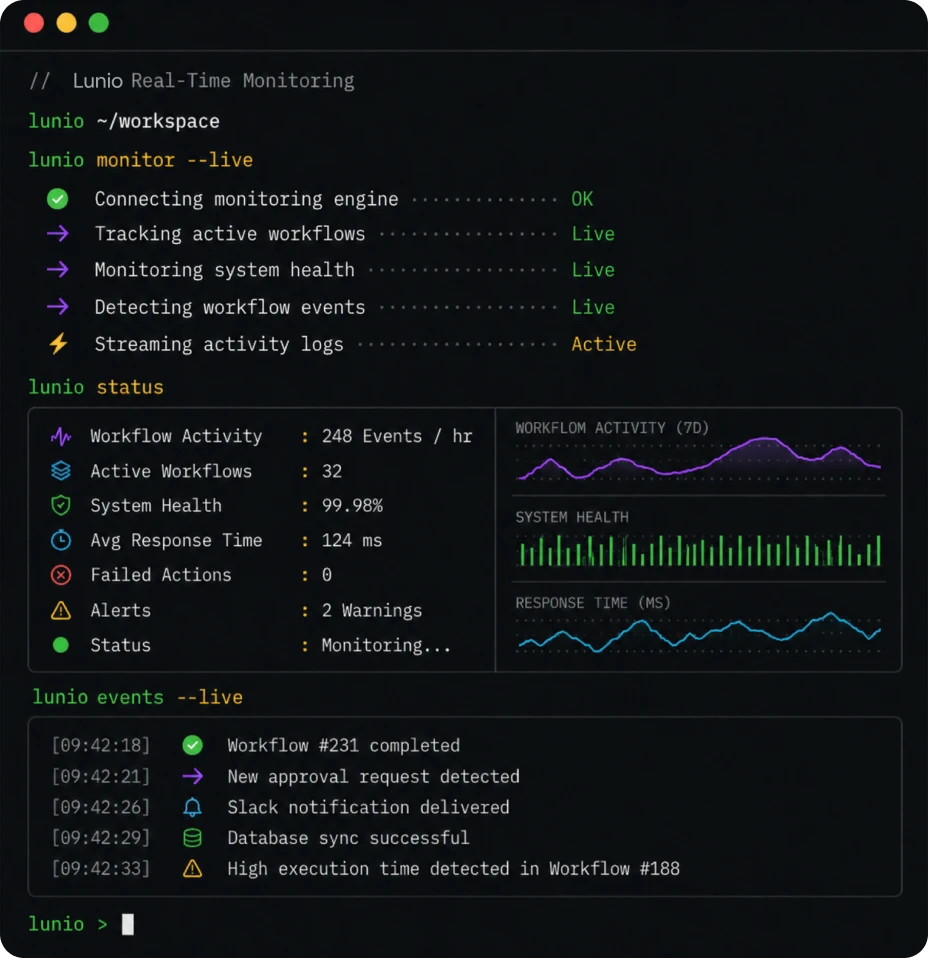Image resolution: width=928 pixels, height=958 pixels.
Task: Click the 'lunio monitor --live' command line
Action: tap(141, 160)
